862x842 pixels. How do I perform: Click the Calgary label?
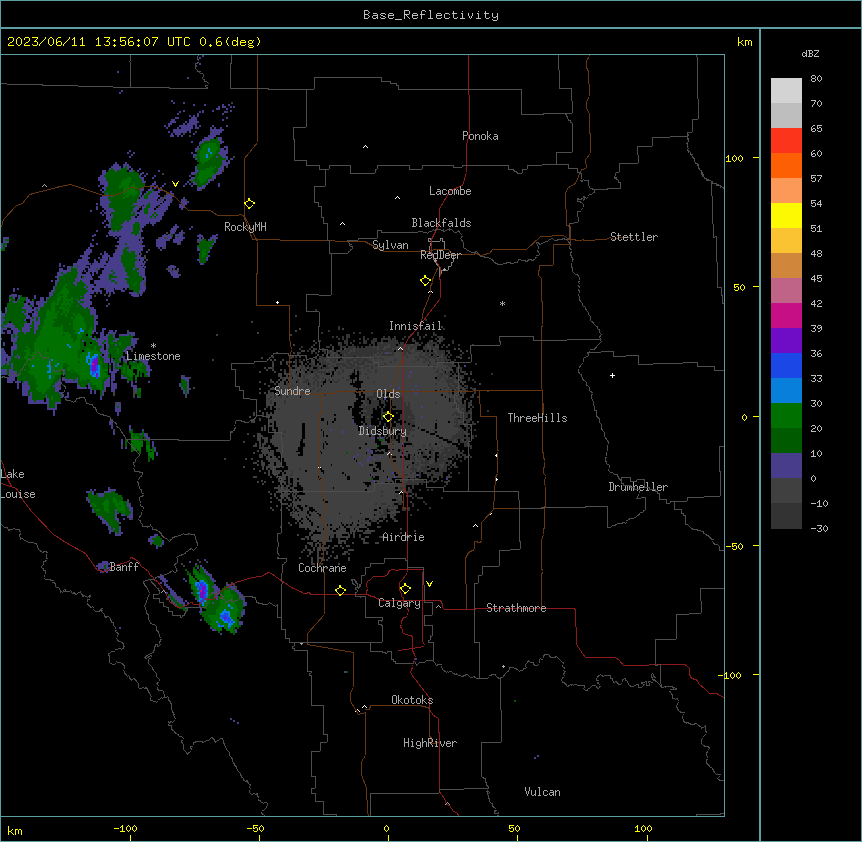tap(399, 603)
